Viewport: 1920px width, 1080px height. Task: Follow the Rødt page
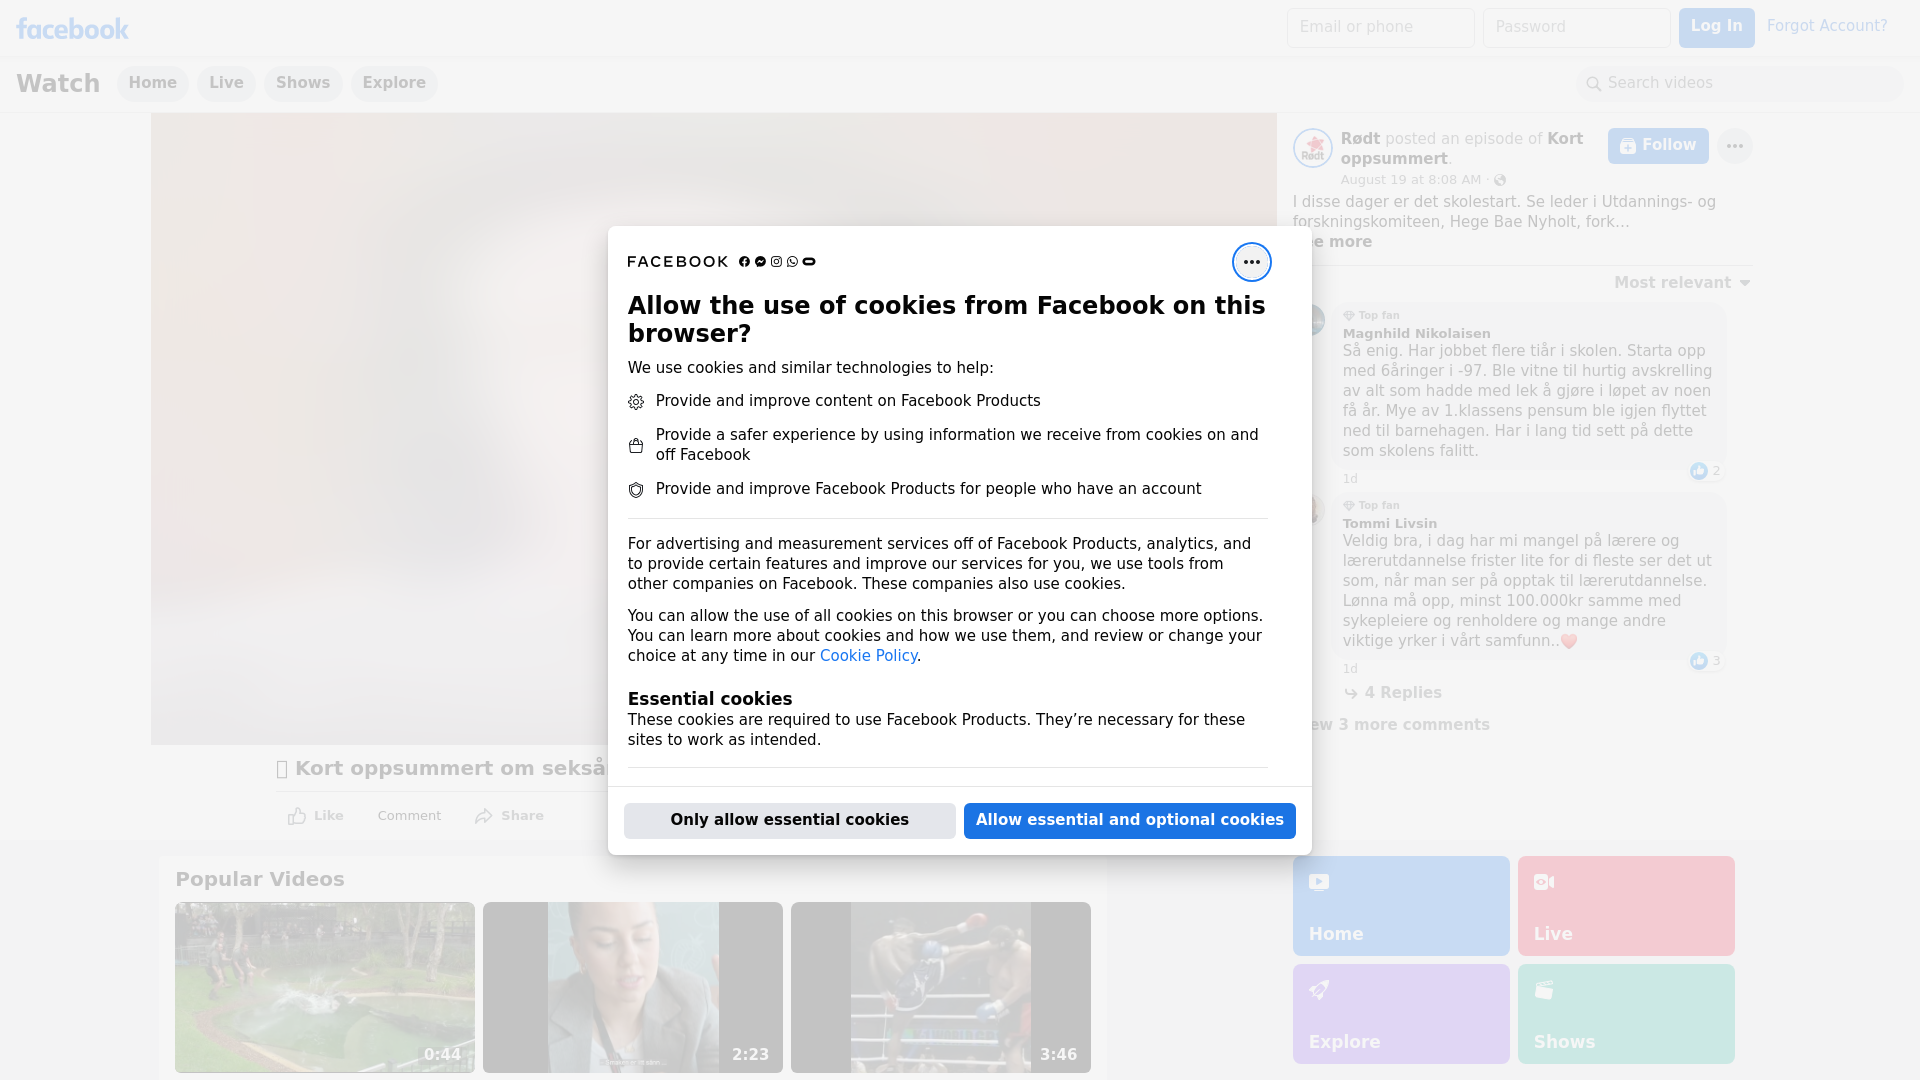(x=1657, y=146)
